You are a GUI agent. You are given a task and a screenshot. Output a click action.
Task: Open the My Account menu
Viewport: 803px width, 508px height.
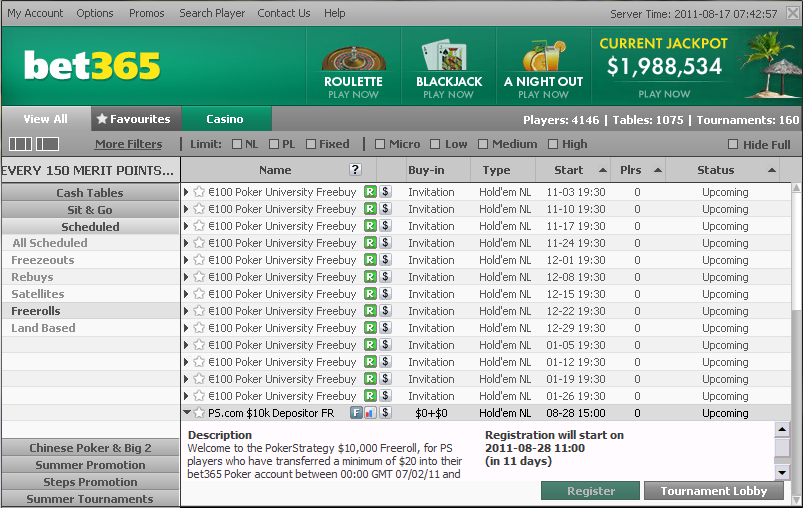[x=35, y=13]
